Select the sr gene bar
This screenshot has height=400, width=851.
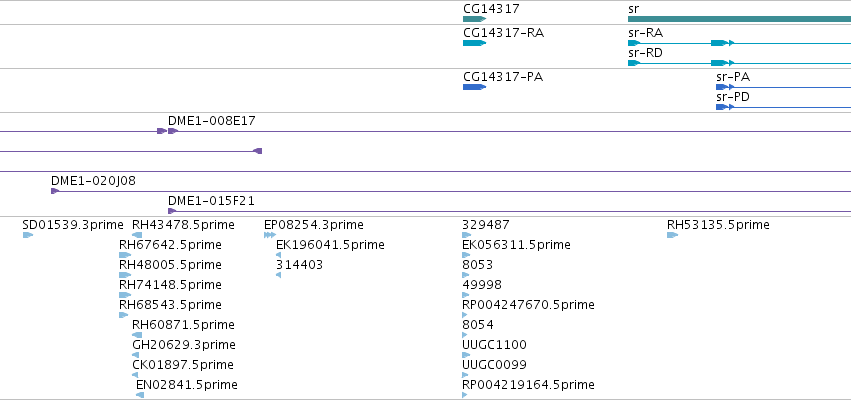tap(739, 19)
